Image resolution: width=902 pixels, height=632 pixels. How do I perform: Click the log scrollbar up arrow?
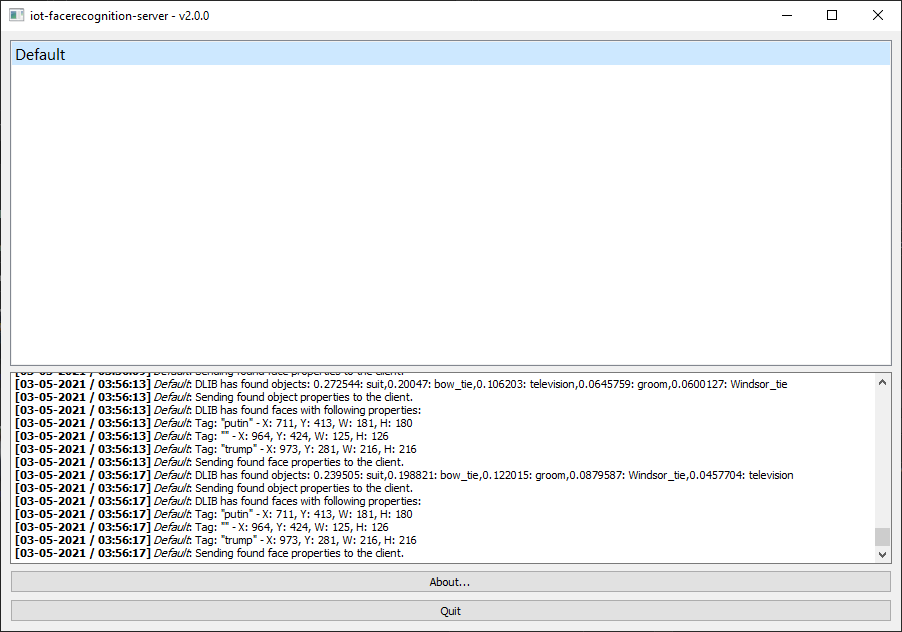coord(881,382)
